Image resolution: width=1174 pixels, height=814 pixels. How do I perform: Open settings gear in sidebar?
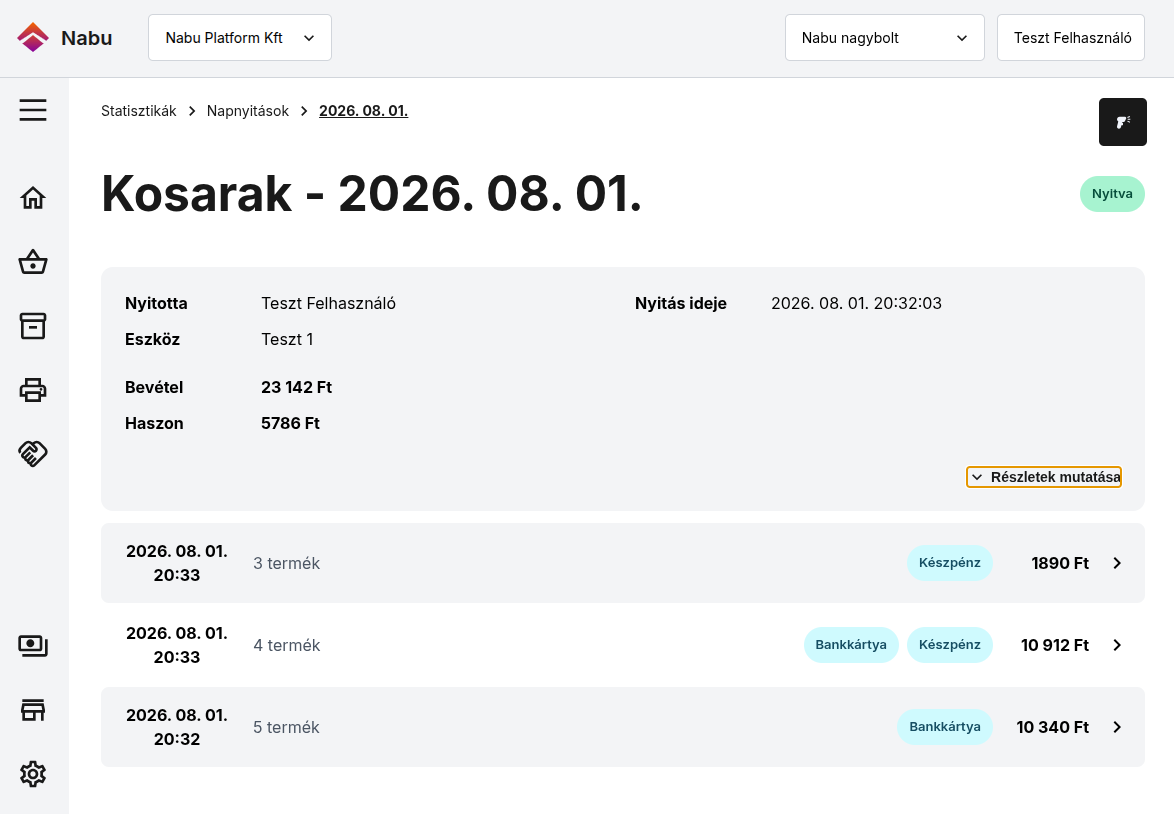click(33, 774)
